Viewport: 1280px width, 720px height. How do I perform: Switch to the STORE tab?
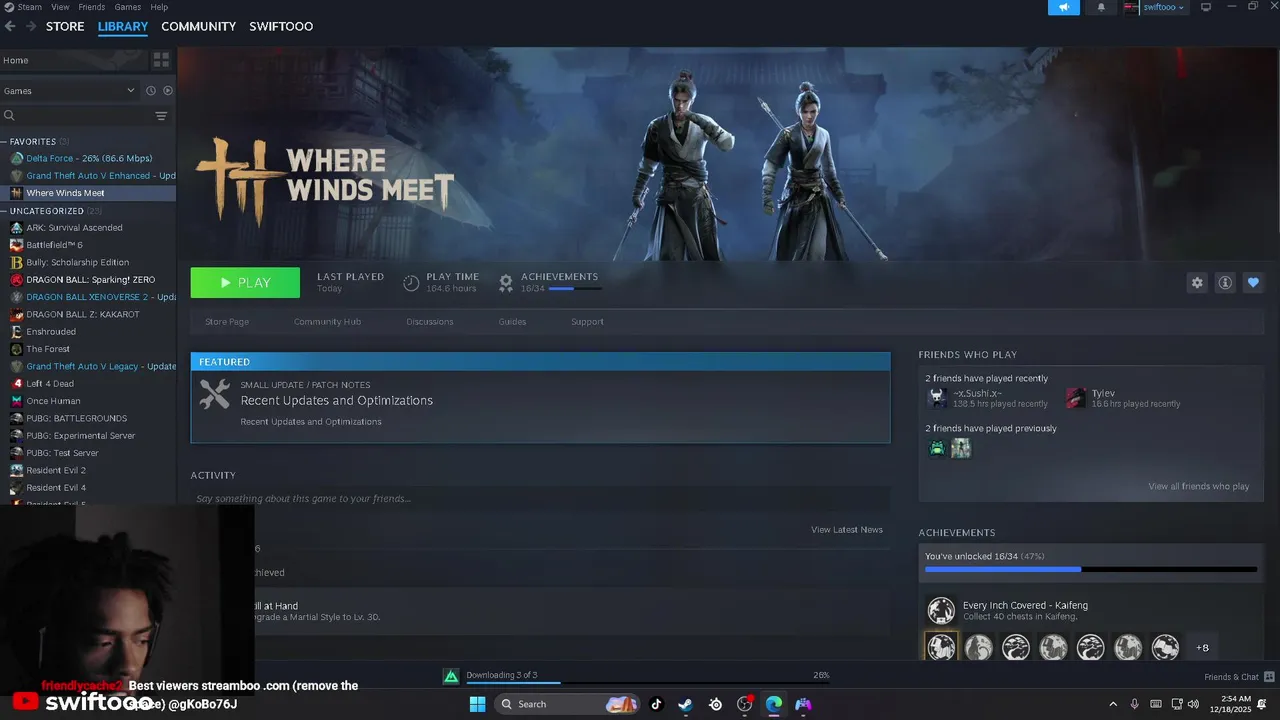(65, 26)
